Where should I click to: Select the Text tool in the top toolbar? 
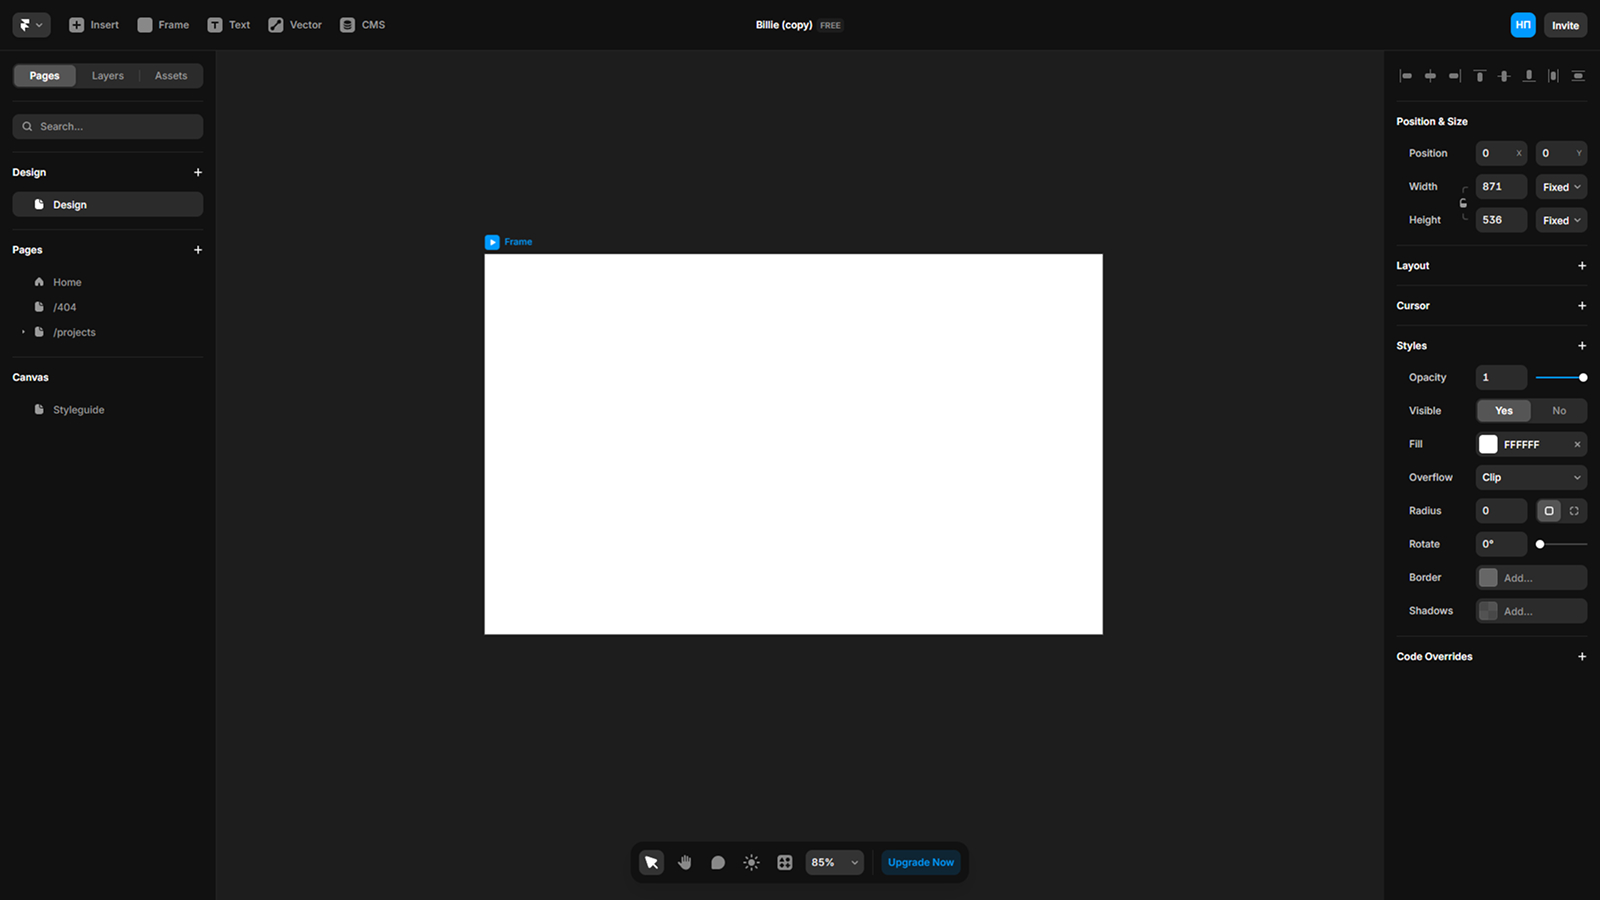(x=228, y=24)
